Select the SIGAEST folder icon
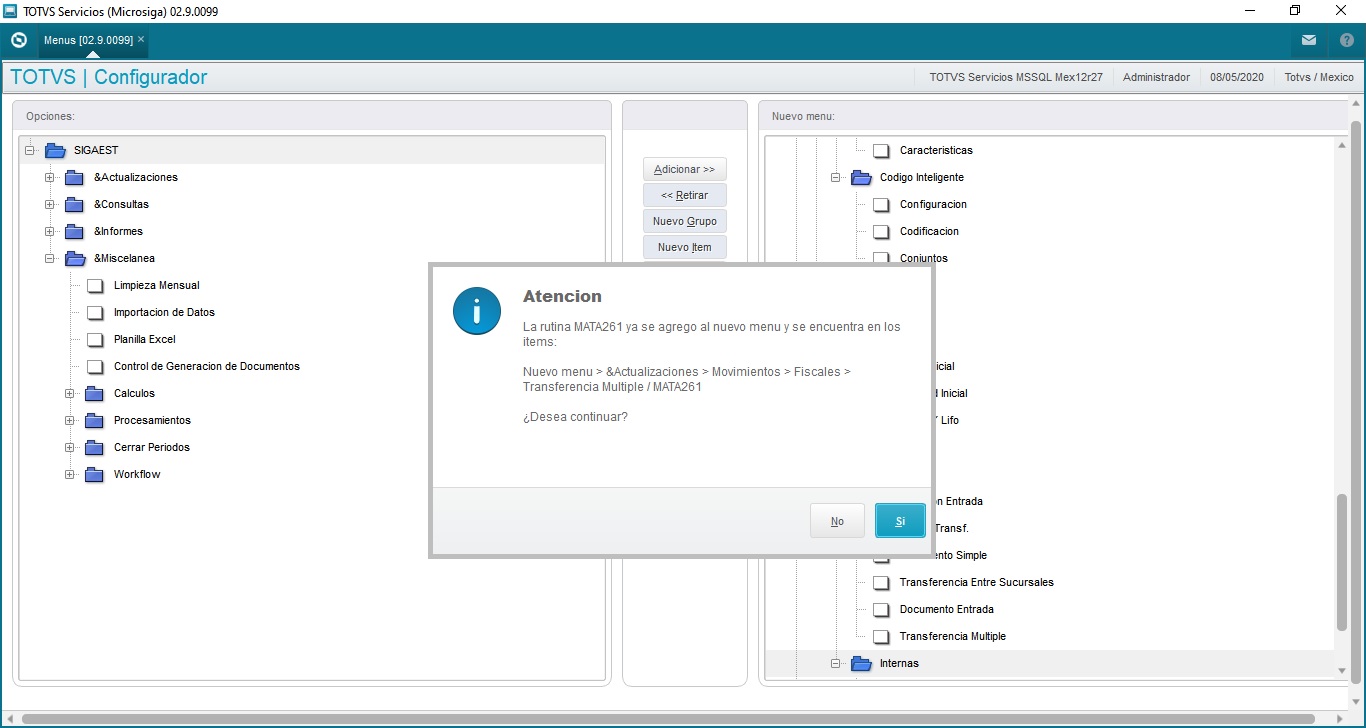1366x728 pixels. click(x=55, y=150)
